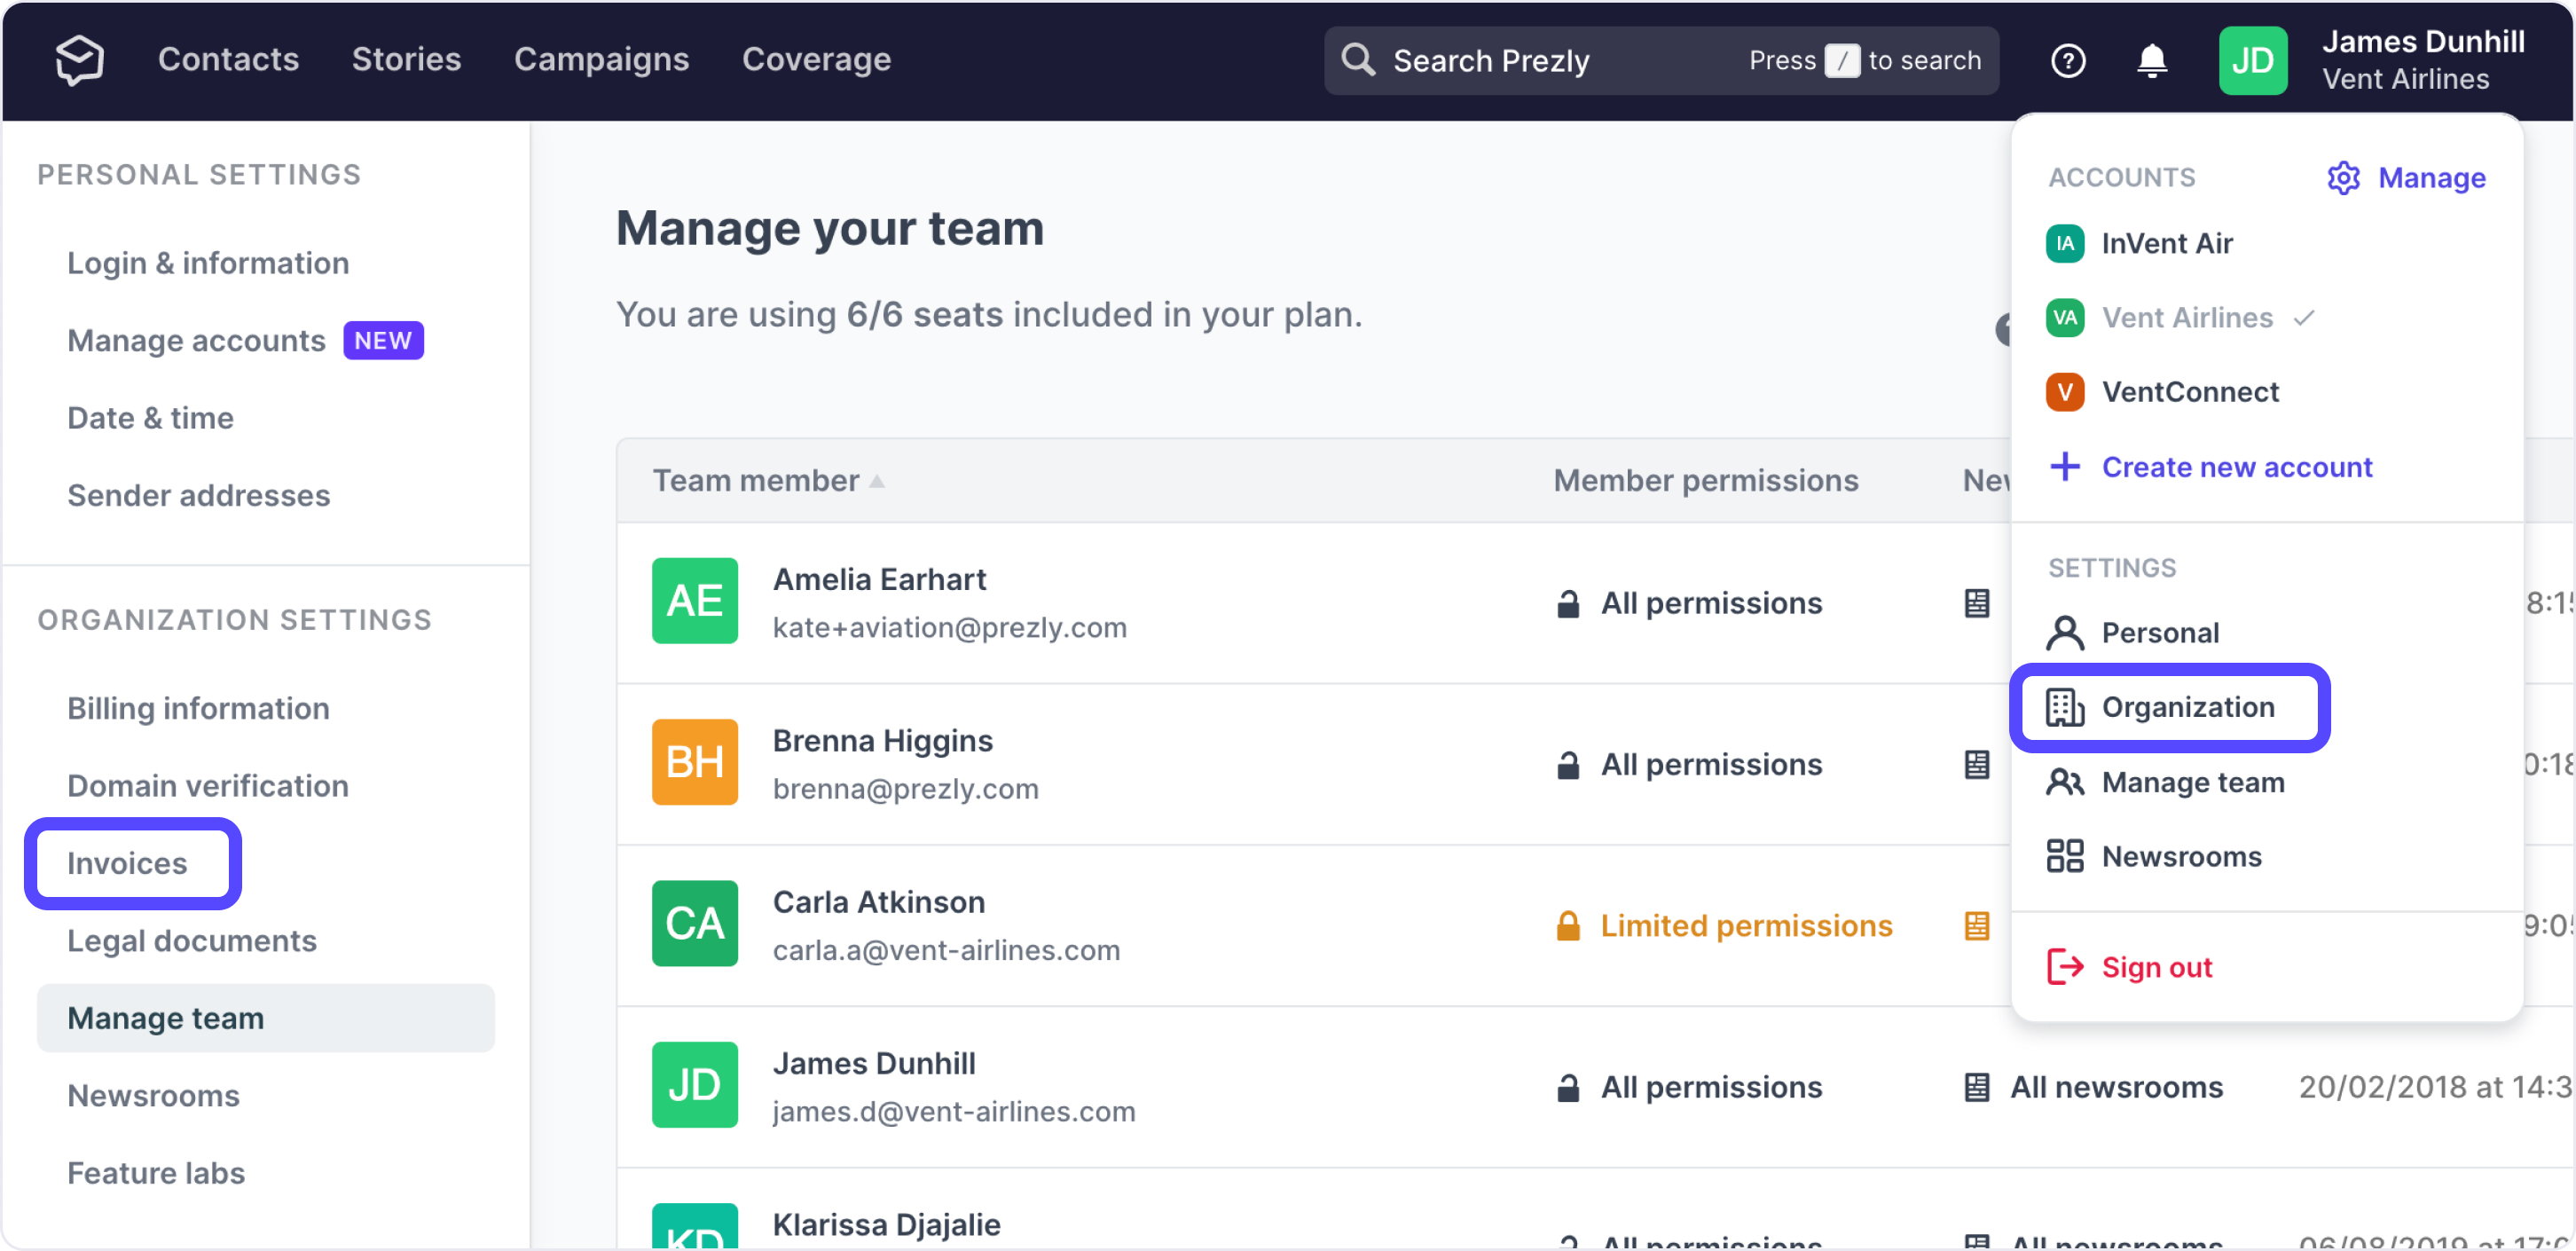Click Create new account link
The height and width of the screenshot is (1251, 2576).
point(2237,467)
